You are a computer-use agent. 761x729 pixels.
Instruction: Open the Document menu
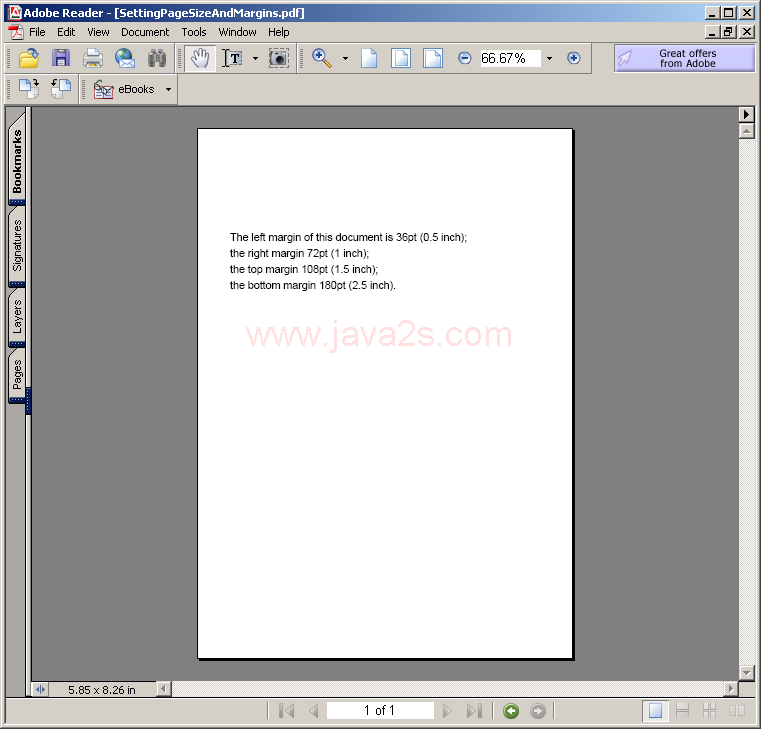click(x=145, y=32)
